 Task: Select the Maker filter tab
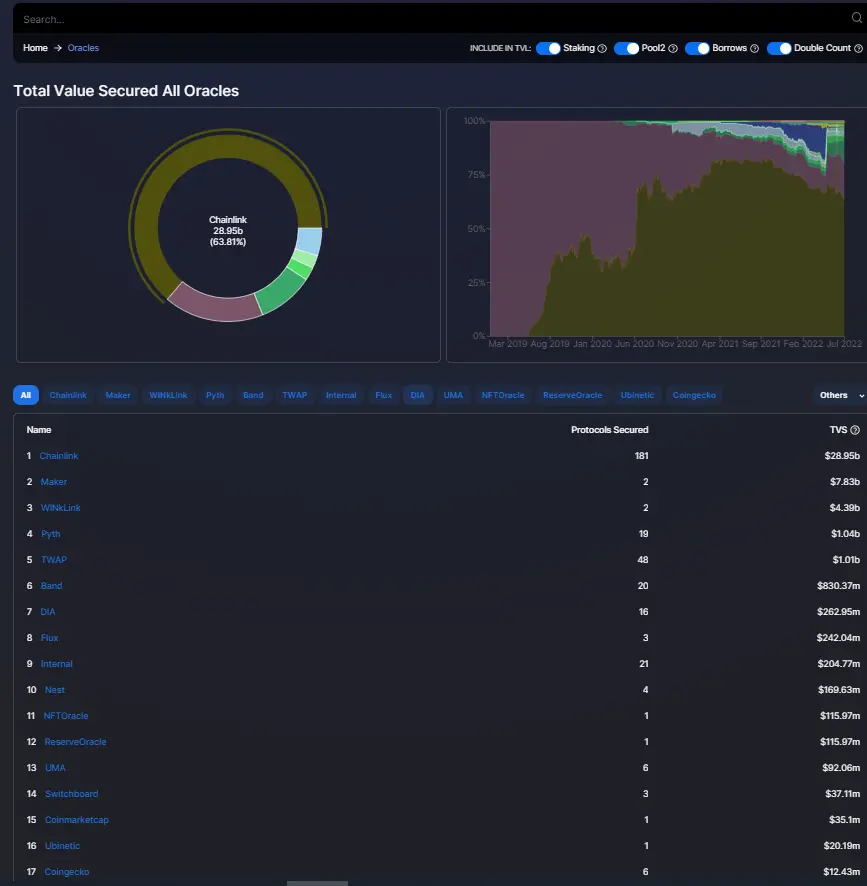click(x=118, y=395)
